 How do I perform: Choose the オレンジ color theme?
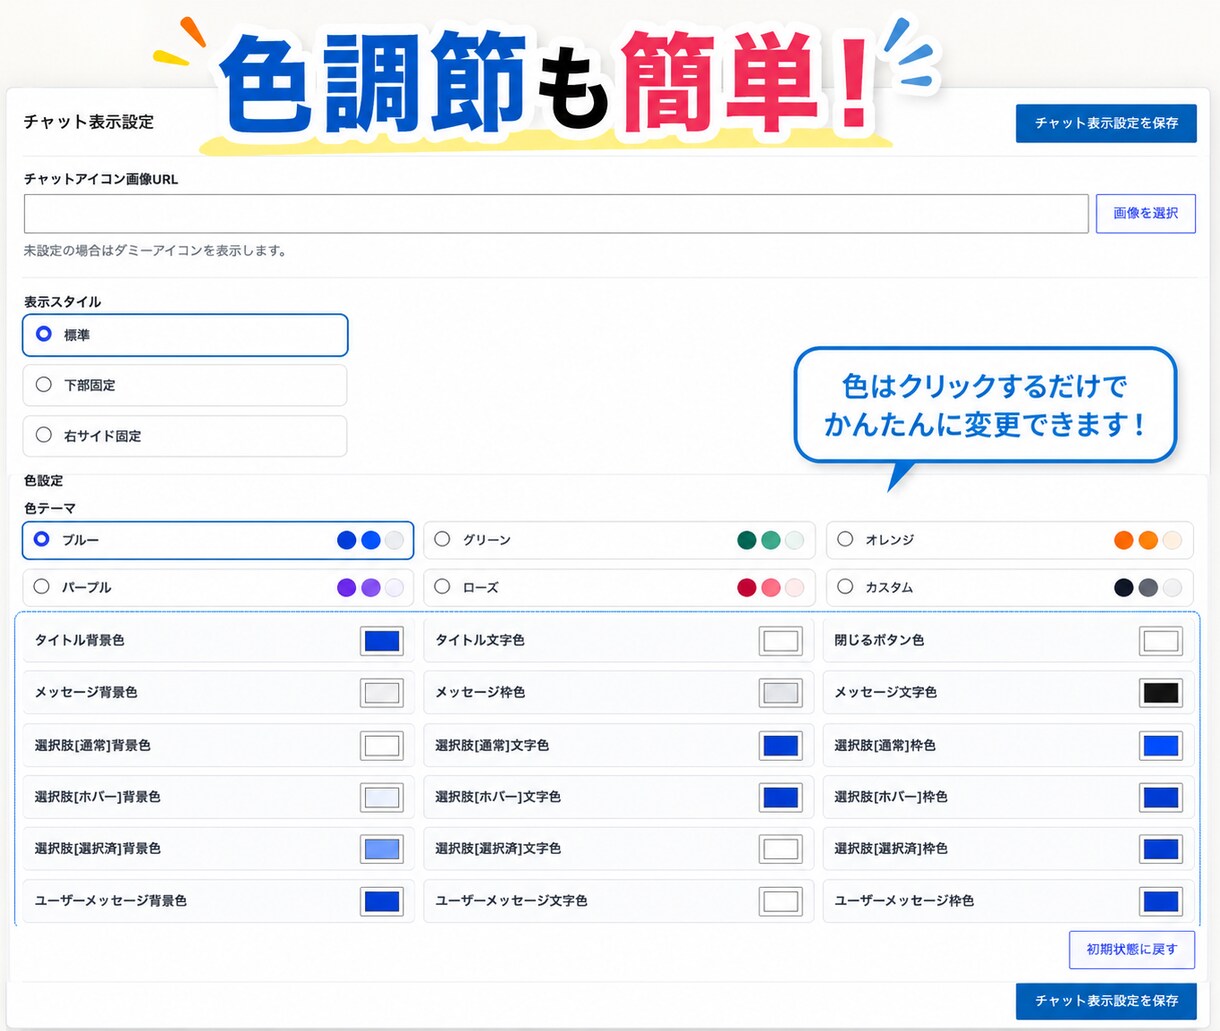coord(1010,540)
